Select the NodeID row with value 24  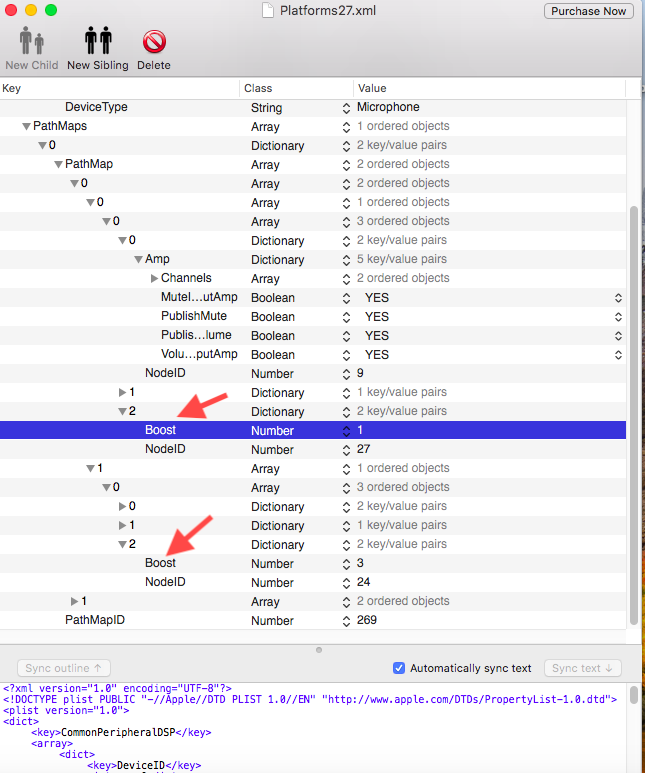click(313, 582)
